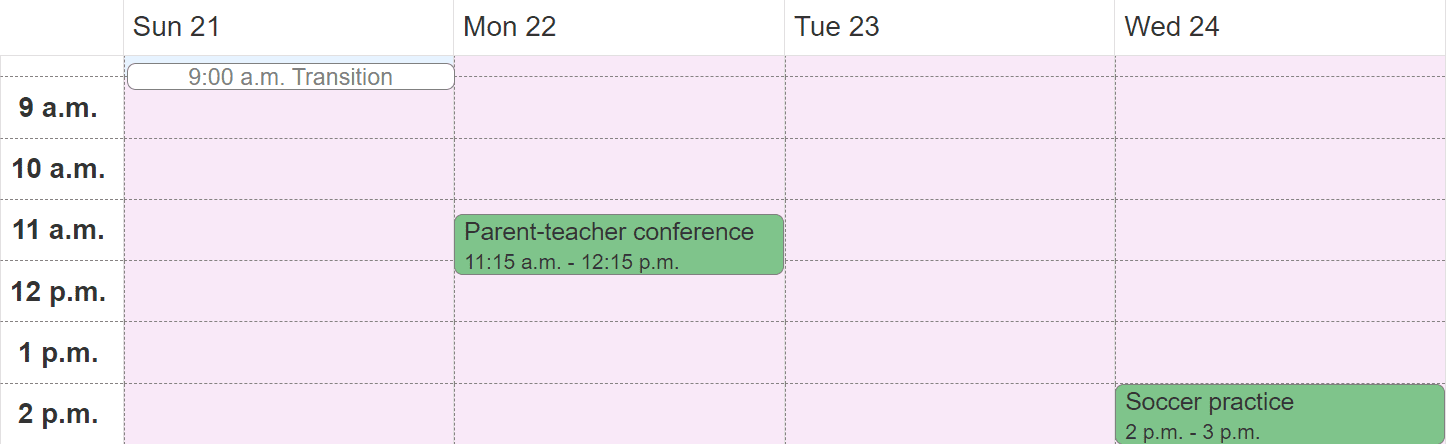This screenshot has width=1446, height=444.
Task: Select the Mon 22 day header
Action: click(510, 27)
